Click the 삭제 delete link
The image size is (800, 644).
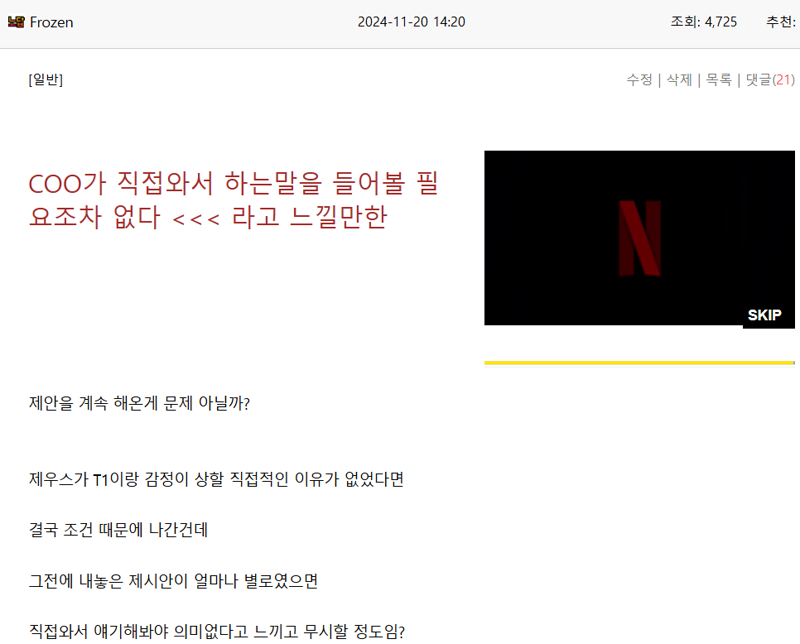click(x=679, y=80)
